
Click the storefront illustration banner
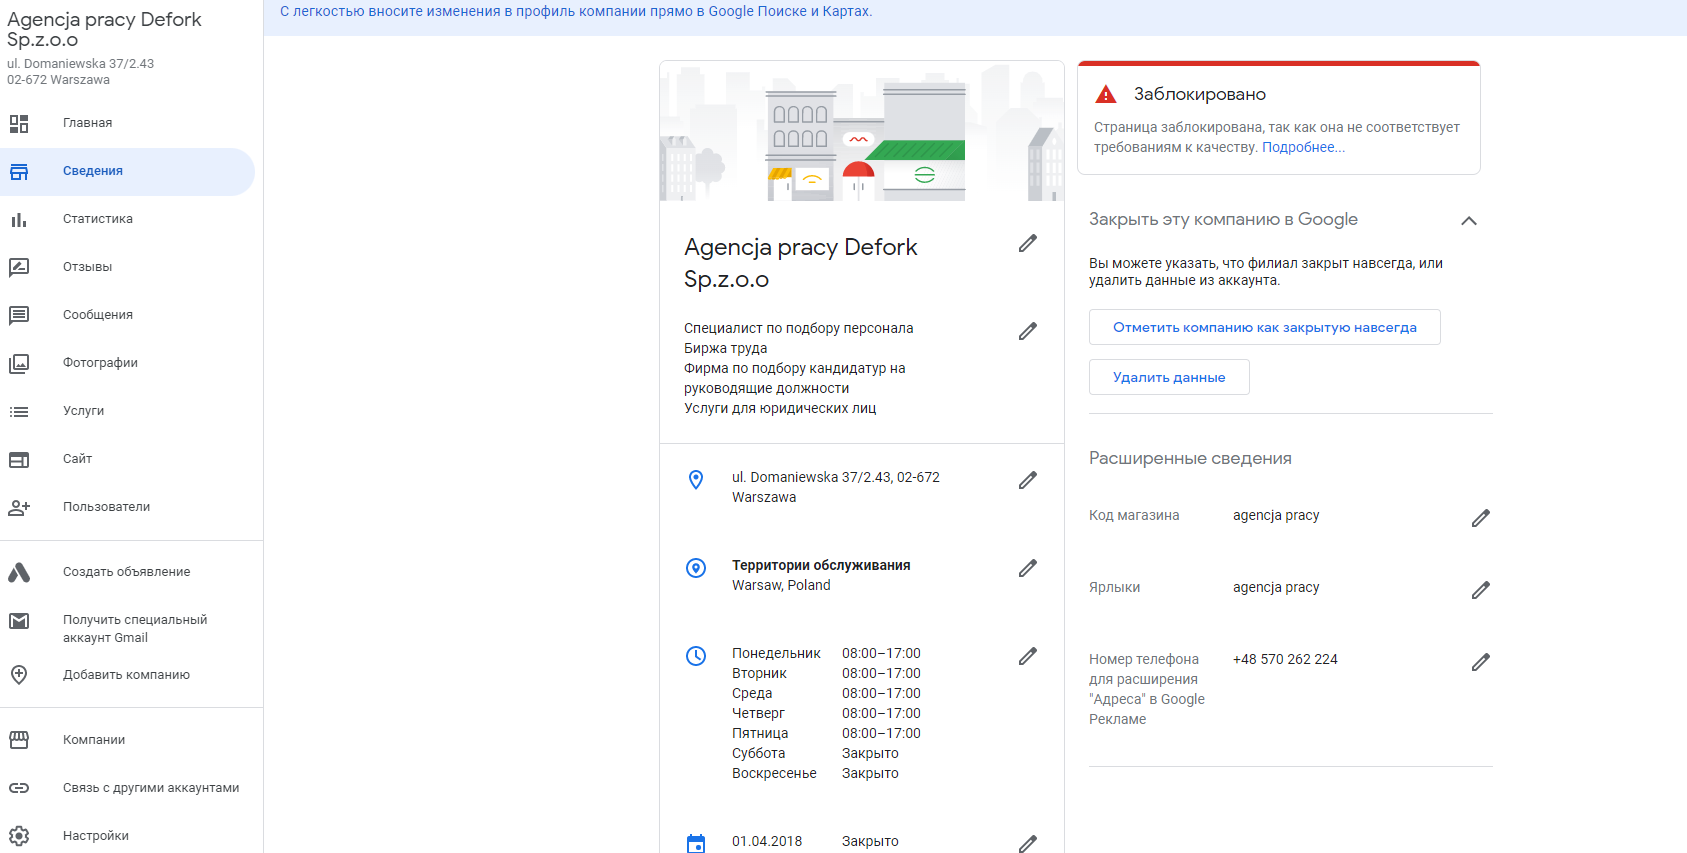click(862, 131)
